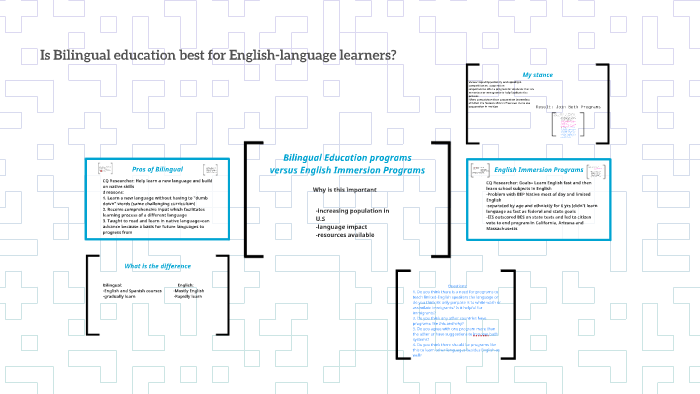Click the "-language impact" bullet
Screen dimensions: 700x394
(342, 227)
